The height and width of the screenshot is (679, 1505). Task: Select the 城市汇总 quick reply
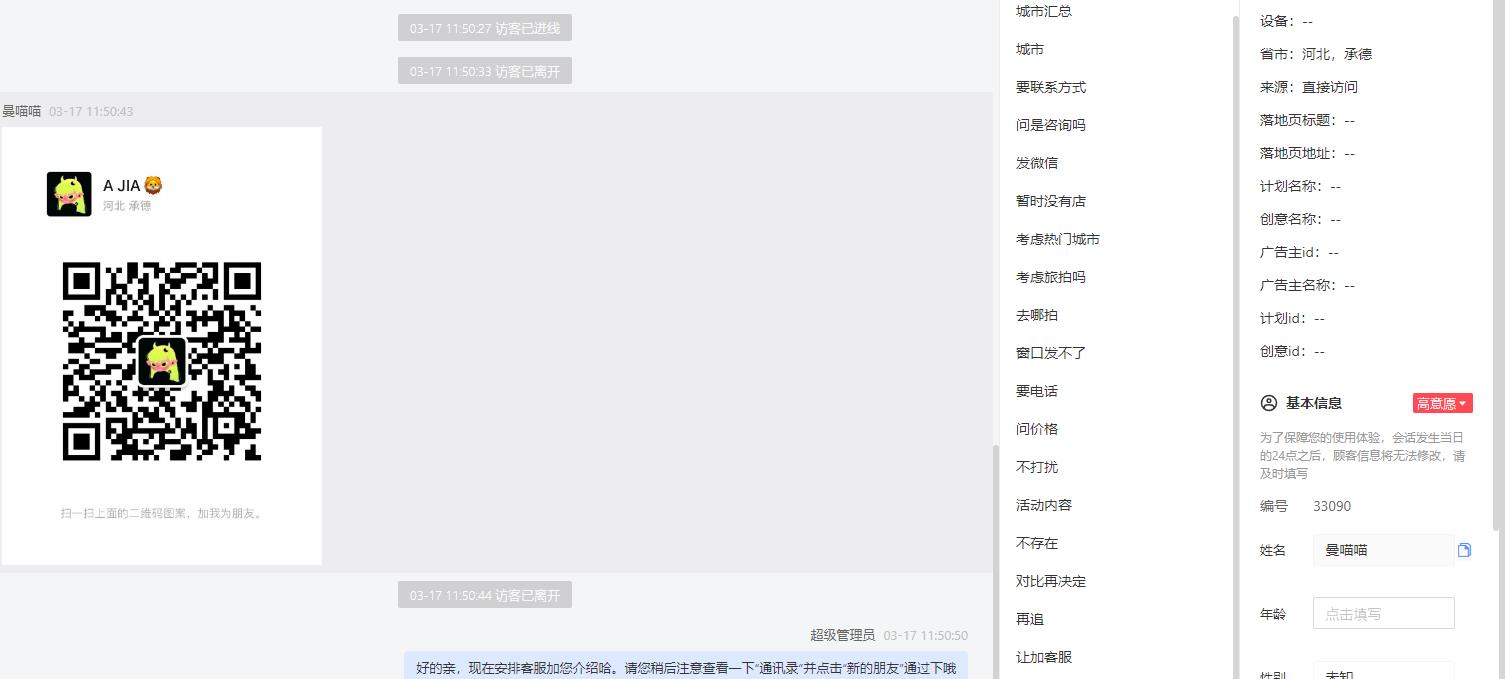click(x=1044, y=11)
